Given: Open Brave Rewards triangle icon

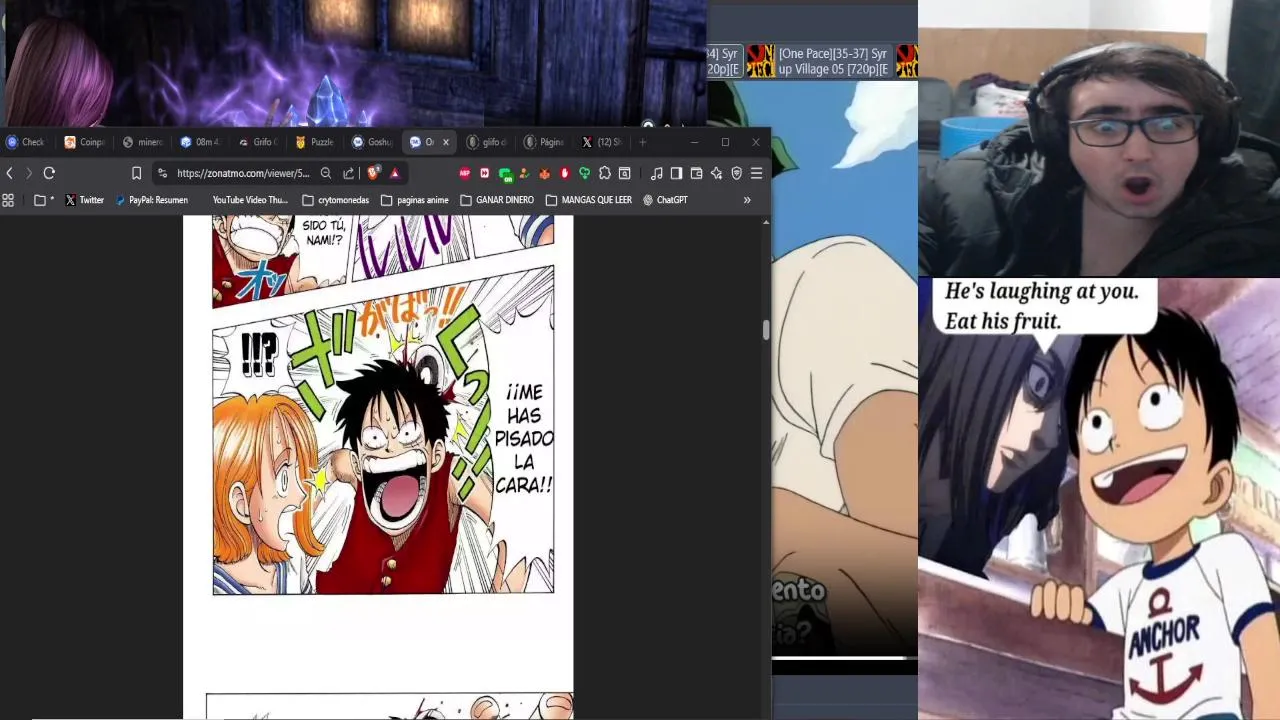Looking at the screenshot, I should 394,173.
